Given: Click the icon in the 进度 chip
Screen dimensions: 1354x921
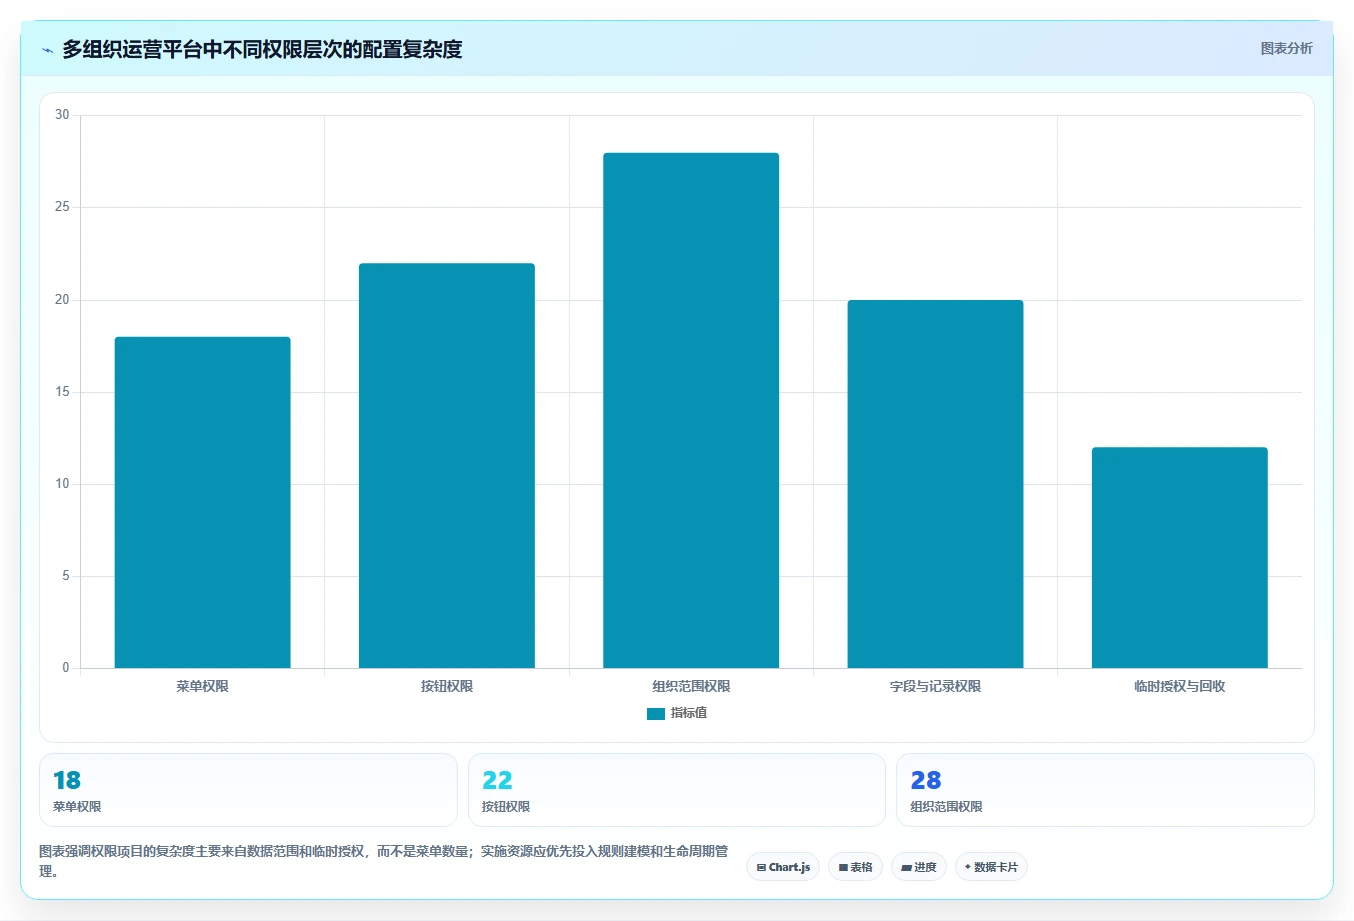Looking at the screenshot, I should (x=906, y=868).
